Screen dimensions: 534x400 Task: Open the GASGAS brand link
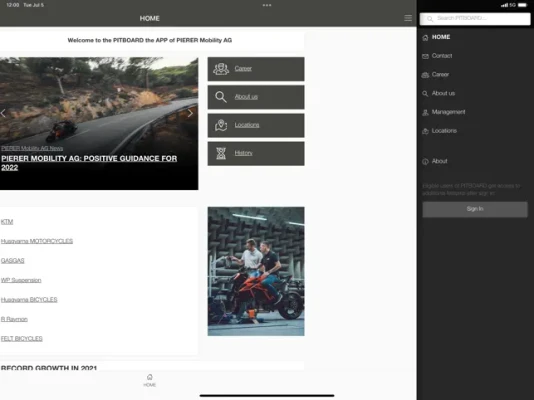tap(13, 261)
